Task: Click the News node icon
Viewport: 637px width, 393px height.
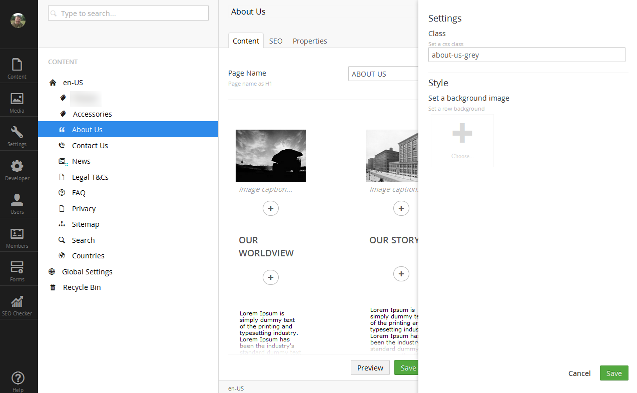Action: (62, 161)
